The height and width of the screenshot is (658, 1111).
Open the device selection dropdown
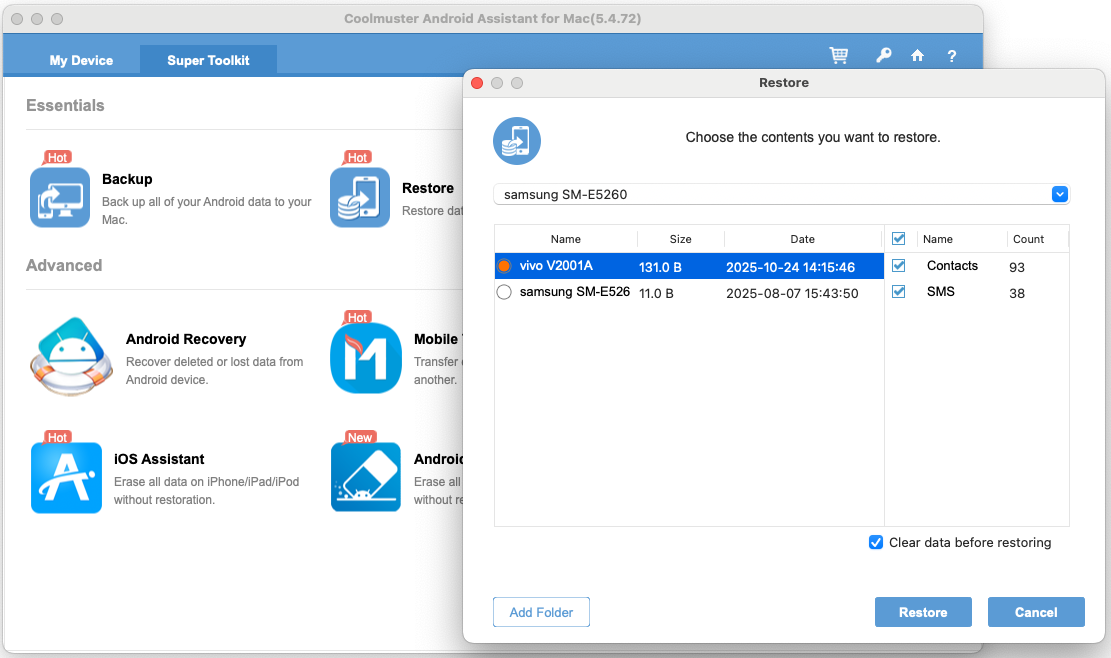(x=1059, y=194)
